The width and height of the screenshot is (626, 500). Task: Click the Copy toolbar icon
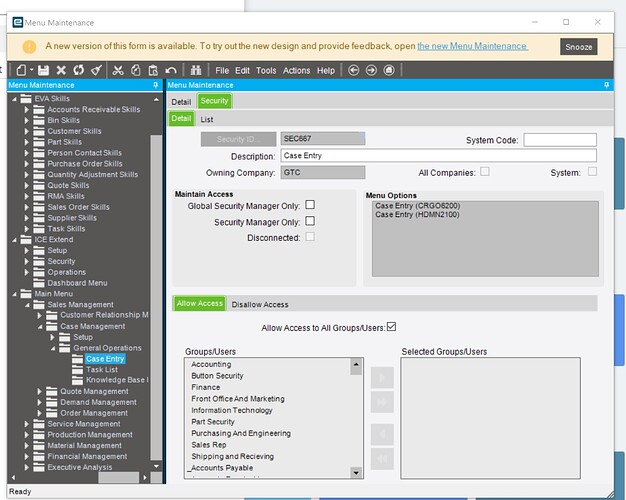point(136,70)
